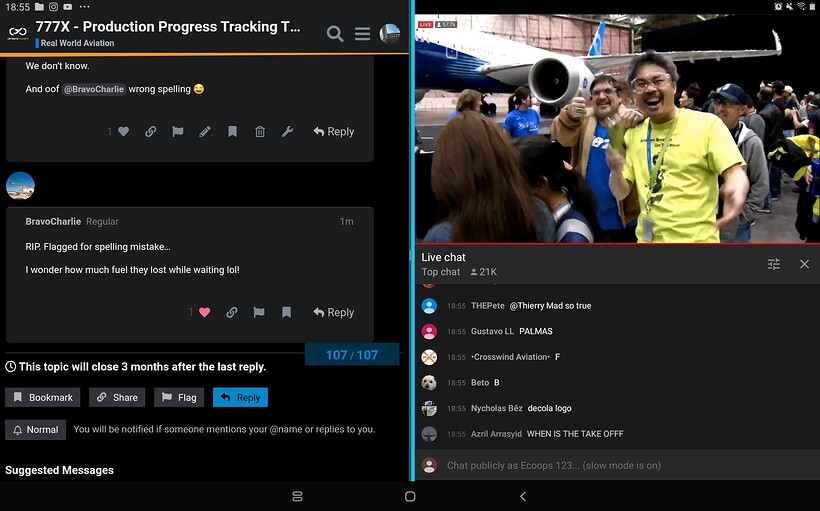Open Azril Arrasyid's chat avatar

[429, 434]
